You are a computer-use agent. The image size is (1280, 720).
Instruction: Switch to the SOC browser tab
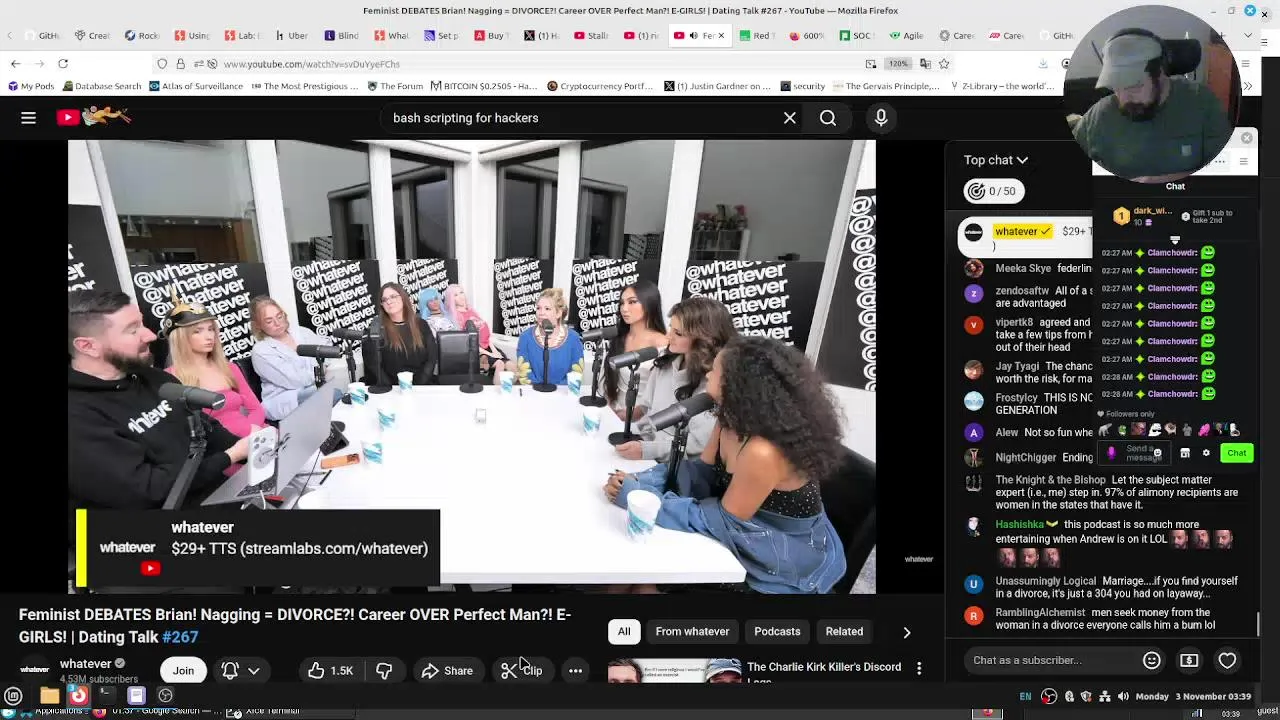[856, 36]
